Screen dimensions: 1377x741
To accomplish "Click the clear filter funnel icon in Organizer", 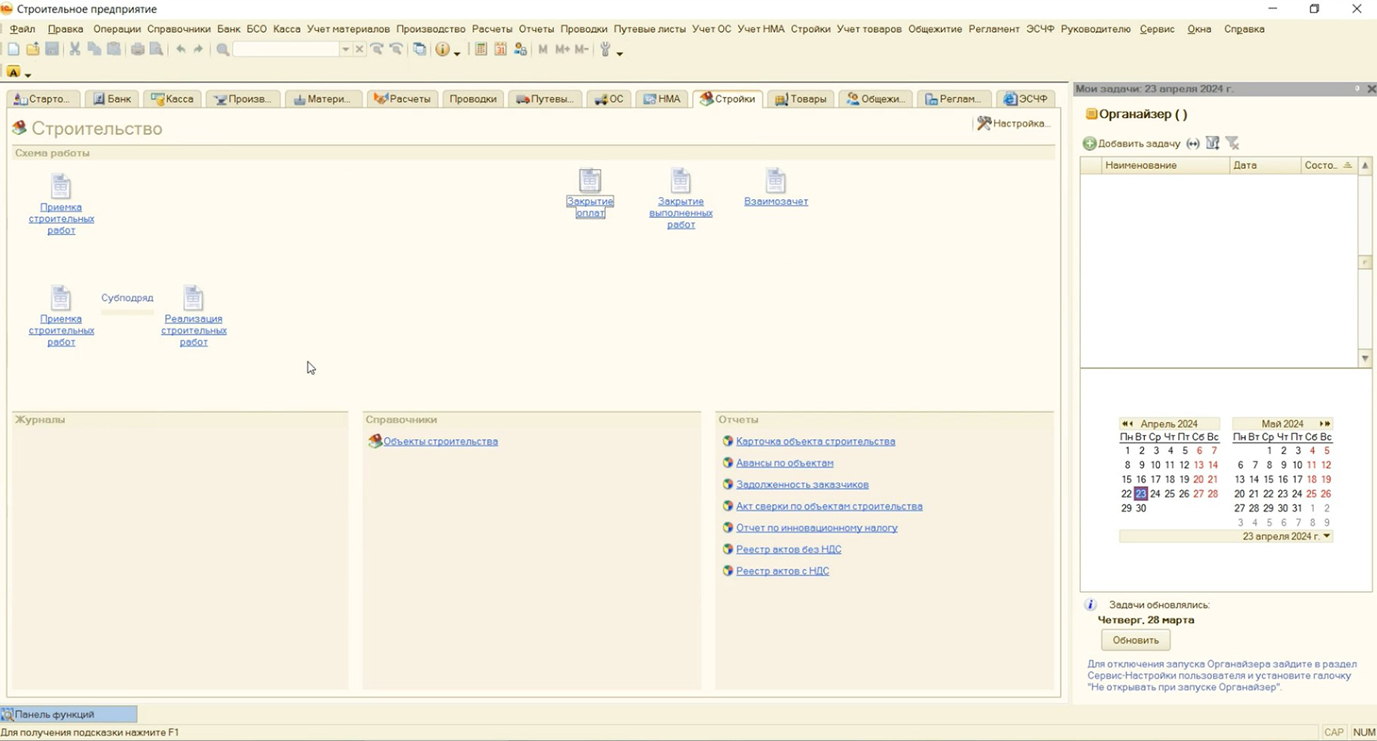I will point(1232,144).
